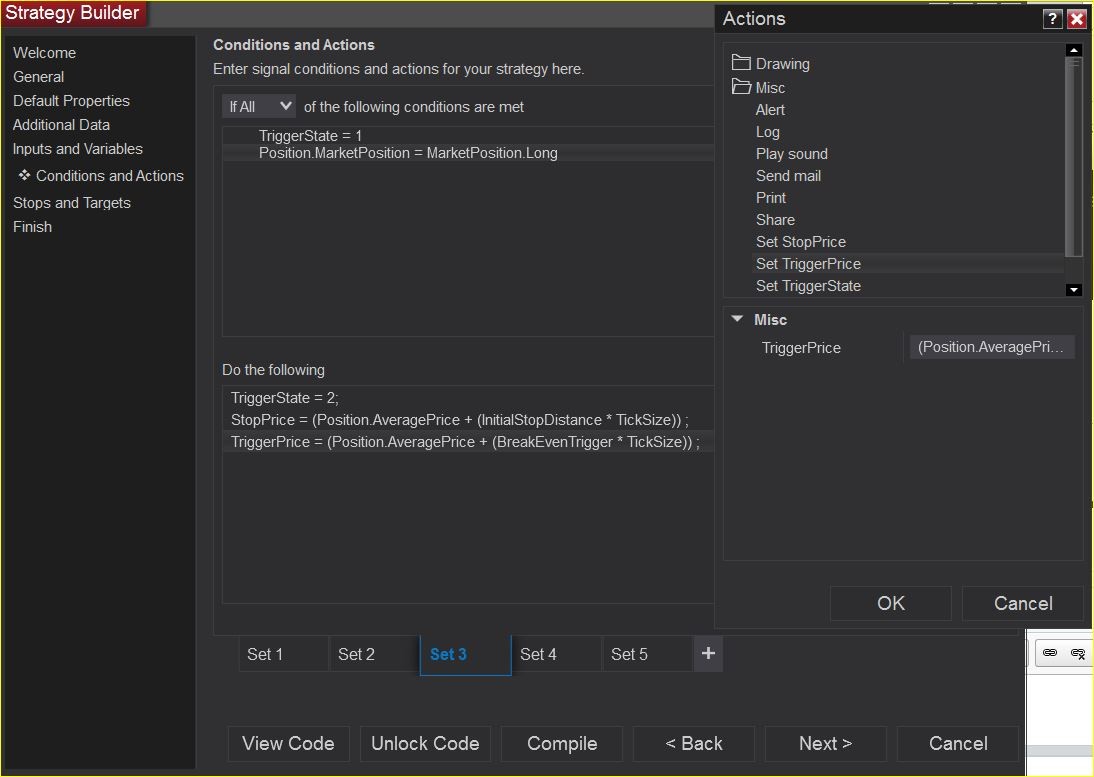Click the link chain icon
The height and width of the screenshot is (777, 1094).
coord(1050,653)
